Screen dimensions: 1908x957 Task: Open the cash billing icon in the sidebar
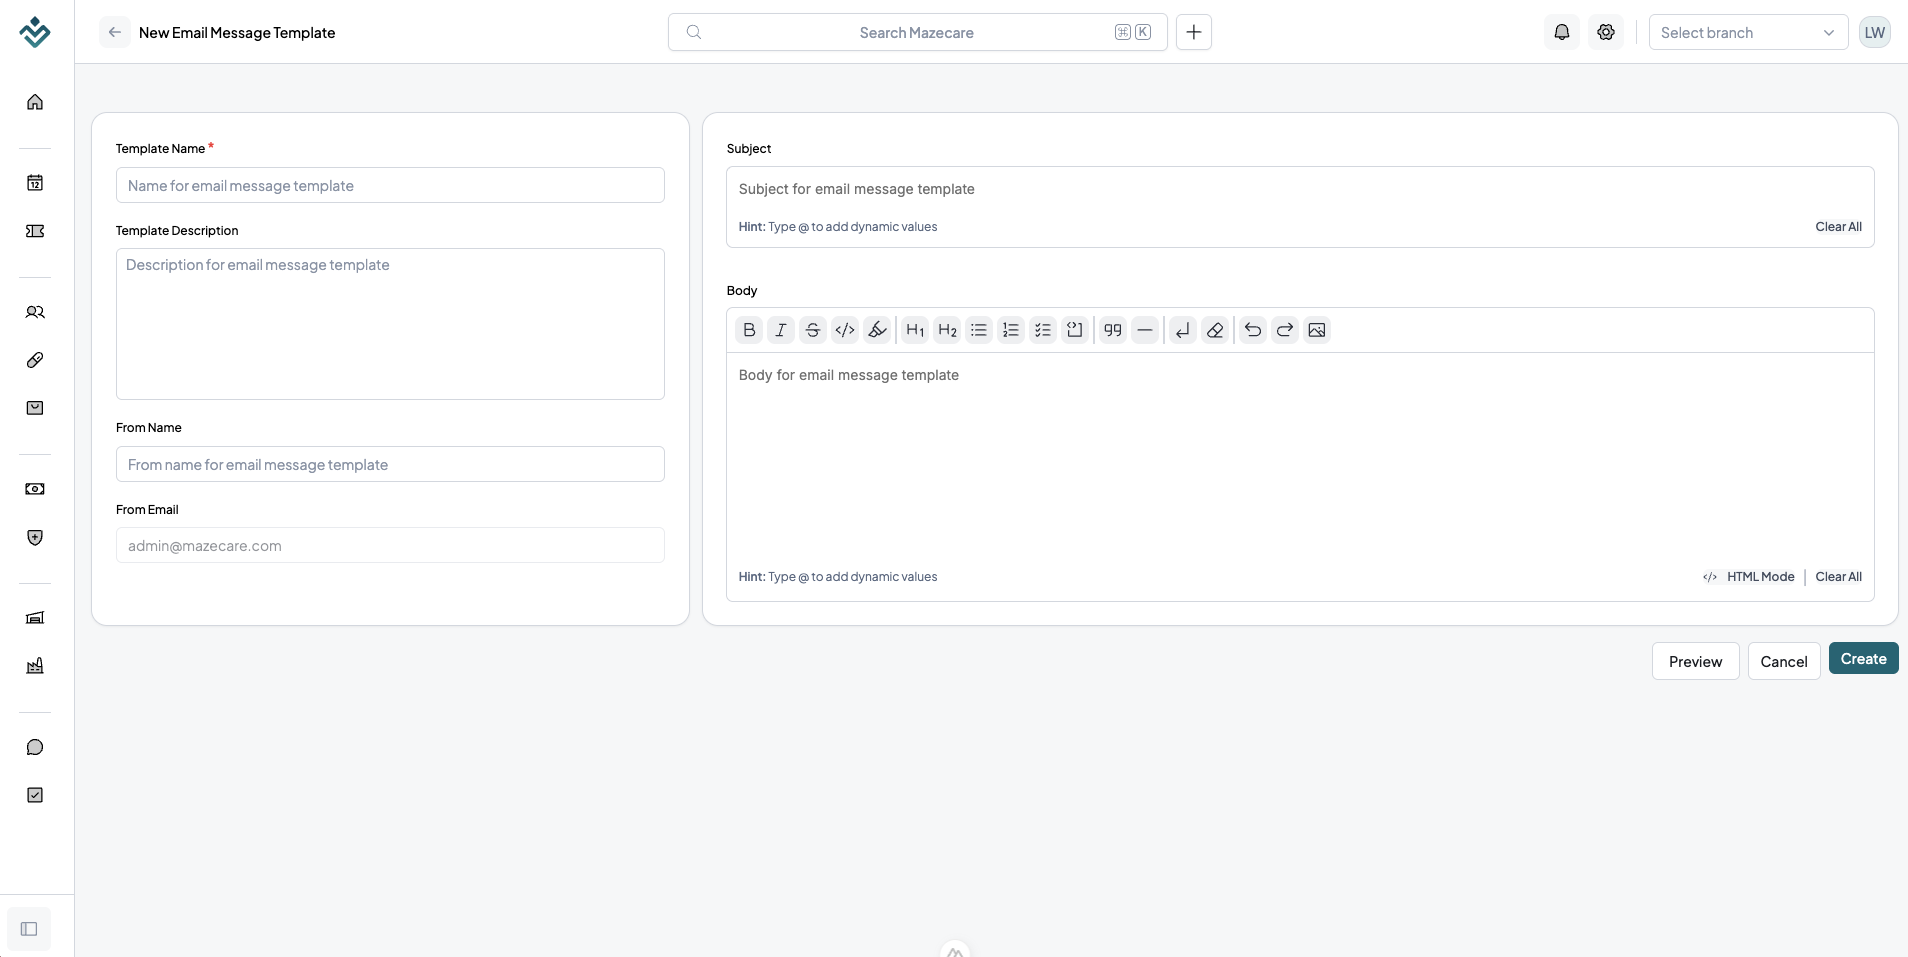click(35, 489)
